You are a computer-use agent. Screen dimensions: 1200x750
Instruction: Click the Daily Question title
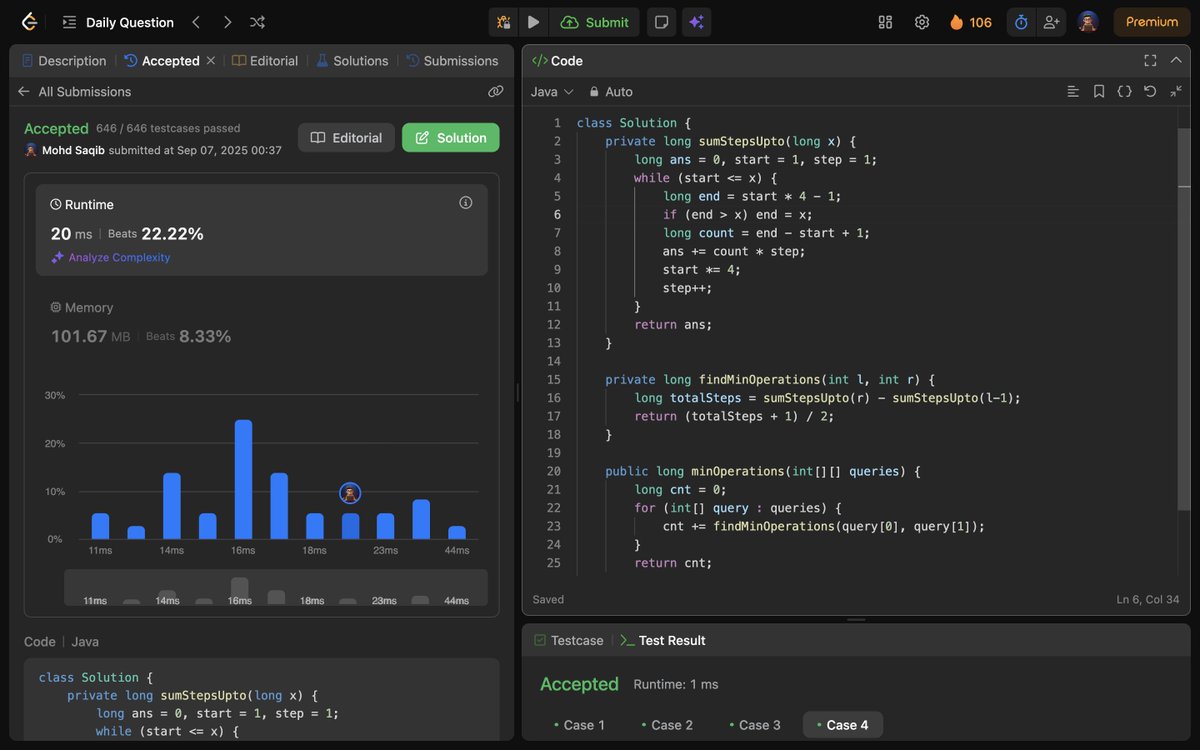130,22
